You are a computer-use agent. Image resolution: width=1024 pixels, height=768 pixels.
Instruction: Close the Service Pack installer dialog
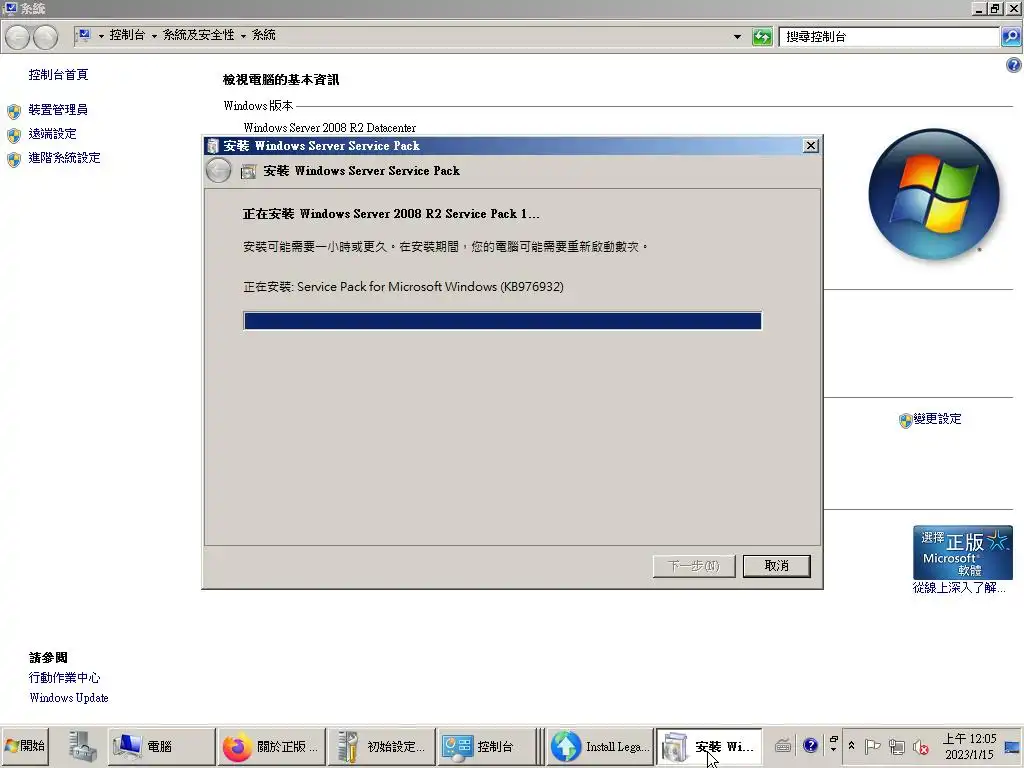coord(810,146)
